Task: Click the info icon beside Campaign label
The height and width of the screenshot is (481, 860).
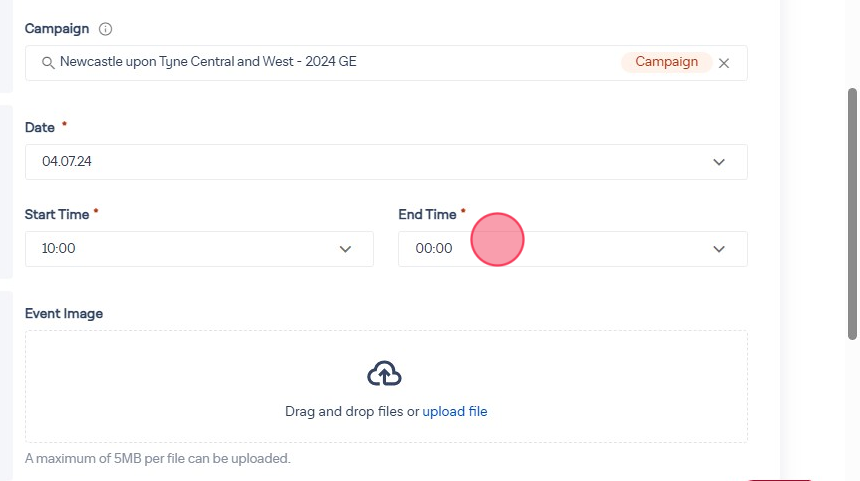Action: click(x=106, y=29)
